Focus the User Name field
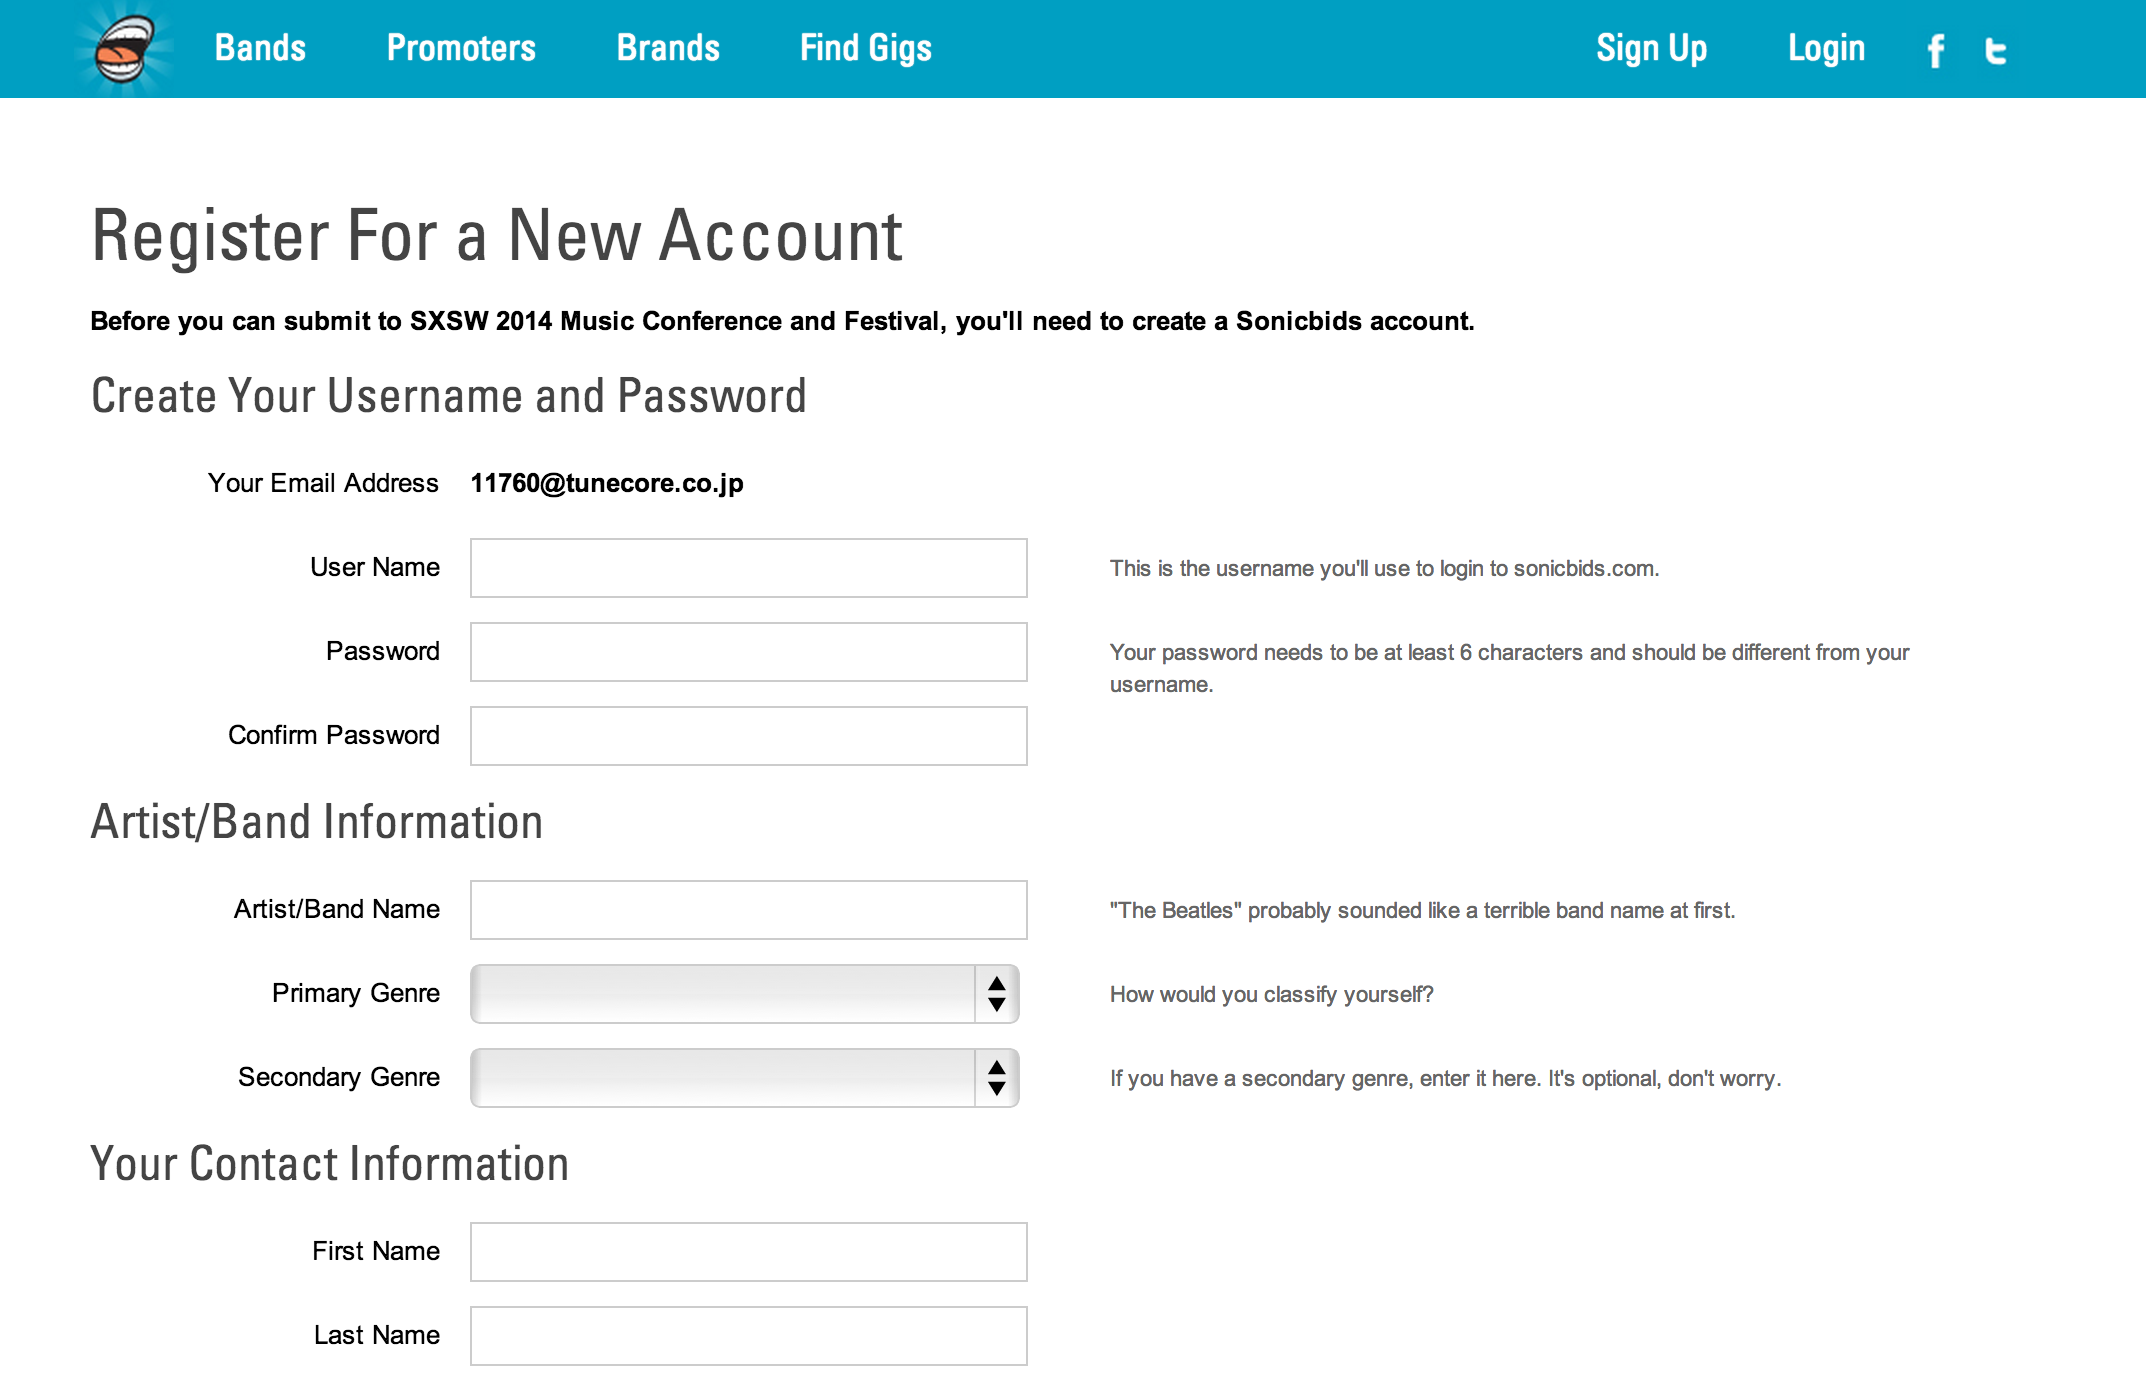Screen dimensions: 2146x1386 click(x=748, y=568)
